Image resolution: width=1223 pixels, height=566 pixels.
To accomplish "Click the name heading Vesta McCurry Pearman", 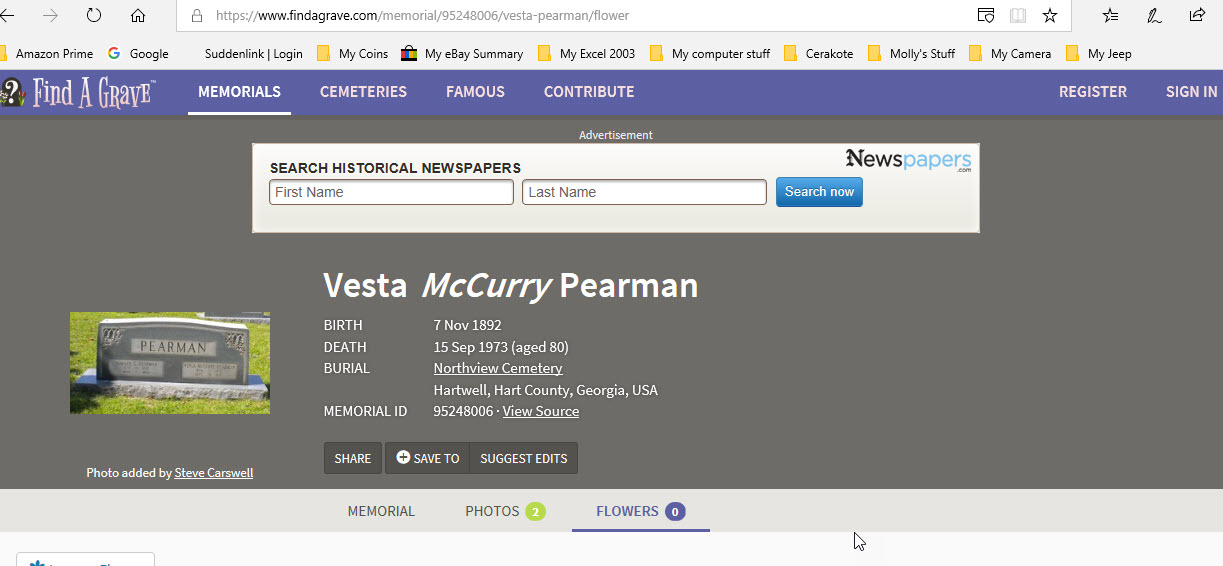I will click(x=511, y=286).
